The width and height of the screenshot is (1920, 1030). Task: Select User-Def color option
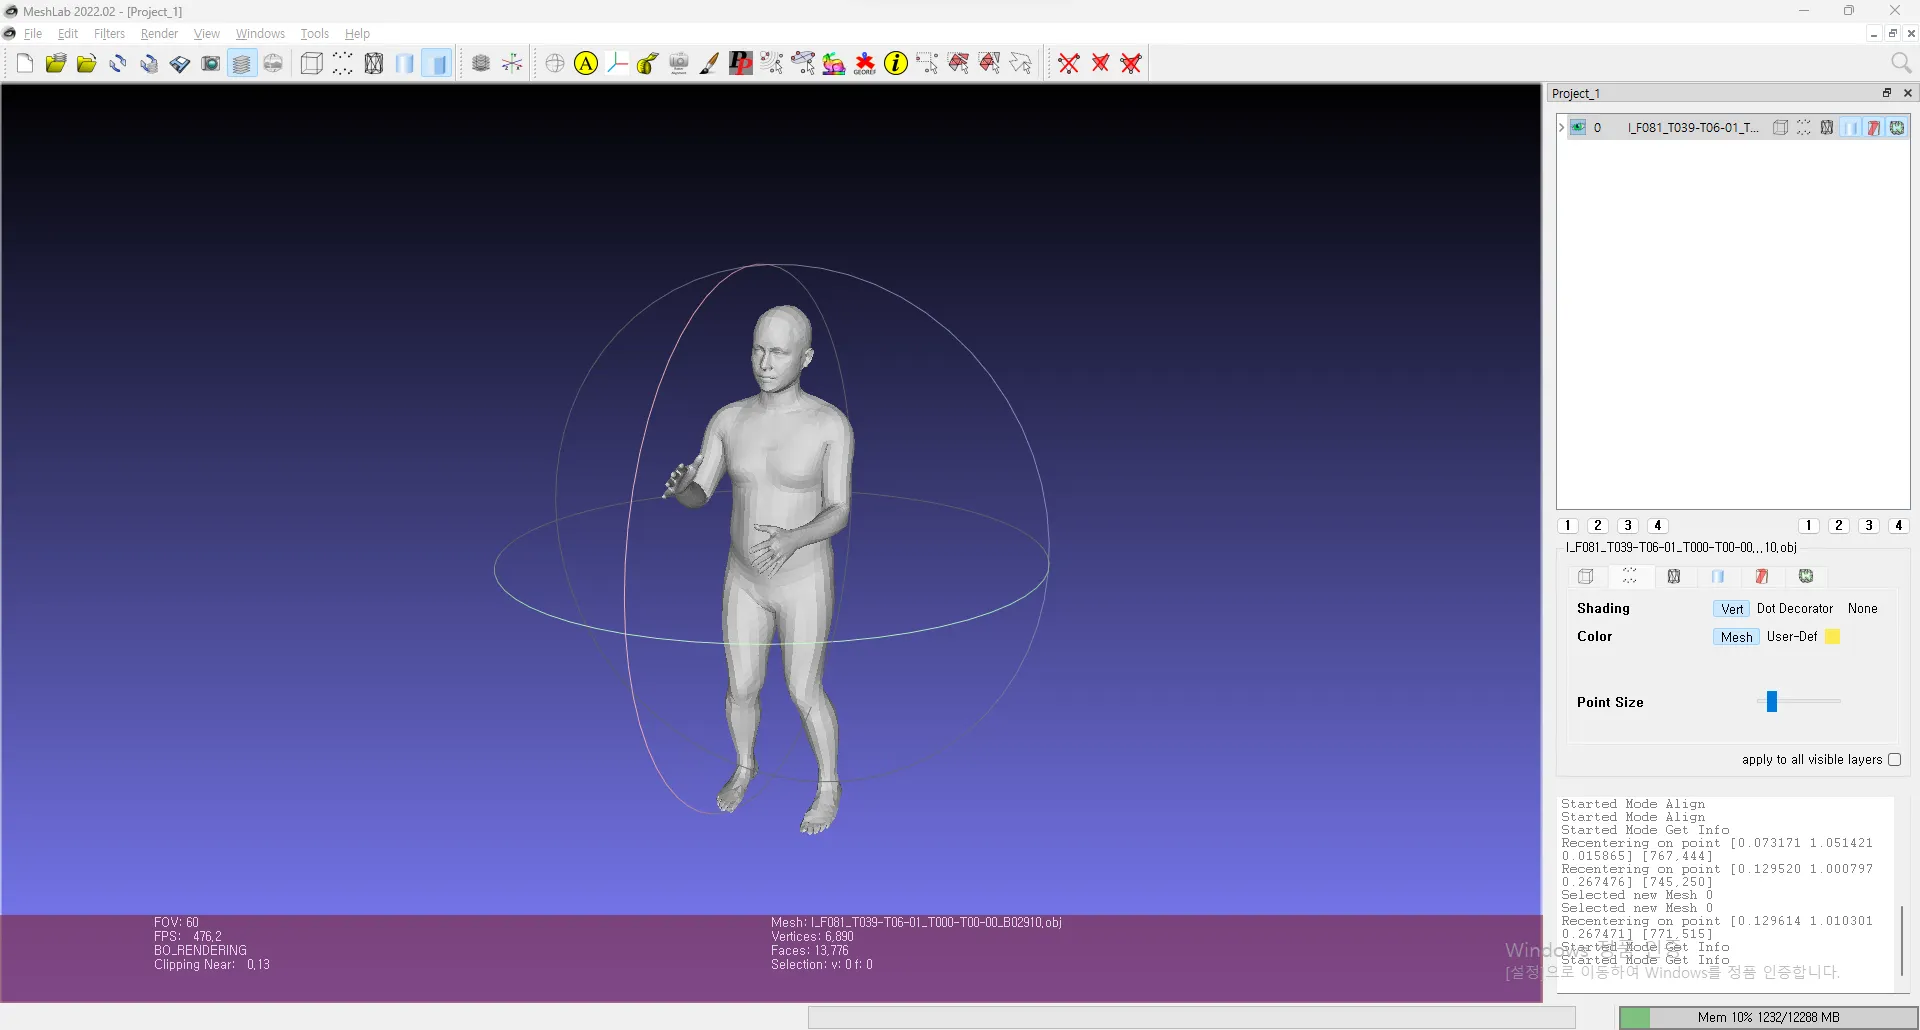tap(1791, 637)
